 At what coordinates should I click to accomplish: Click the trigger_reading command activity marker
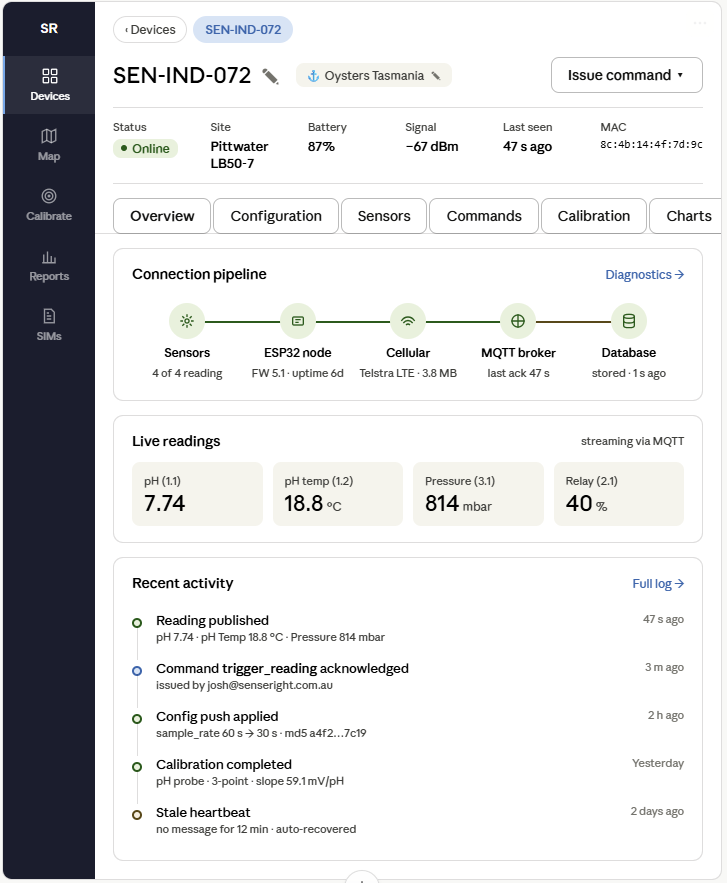(x=137, y=671)
